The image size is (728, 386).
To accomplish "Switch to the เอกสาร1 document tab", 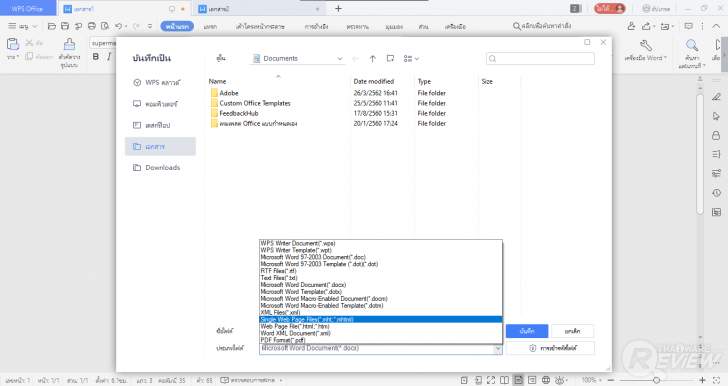I will pos(123,9).
